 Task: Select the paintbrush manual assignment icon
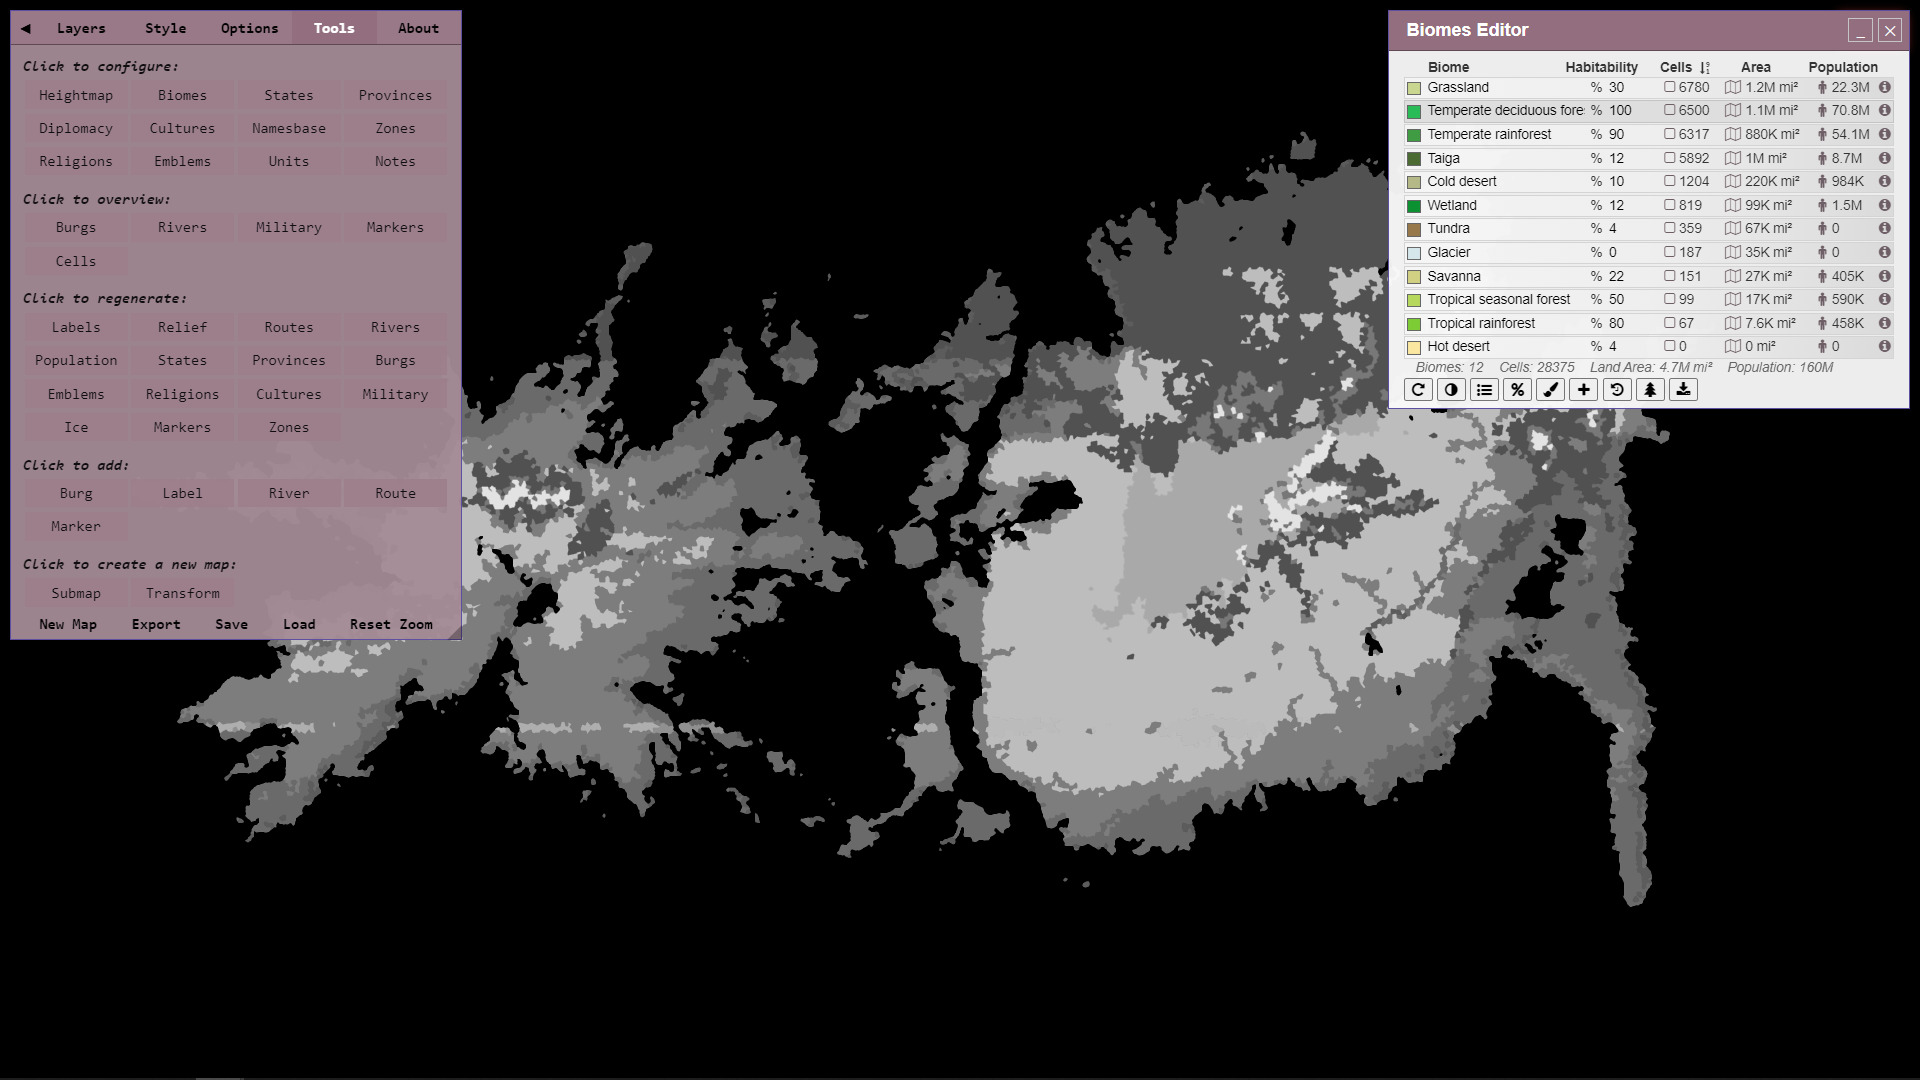click(1551, 390)
